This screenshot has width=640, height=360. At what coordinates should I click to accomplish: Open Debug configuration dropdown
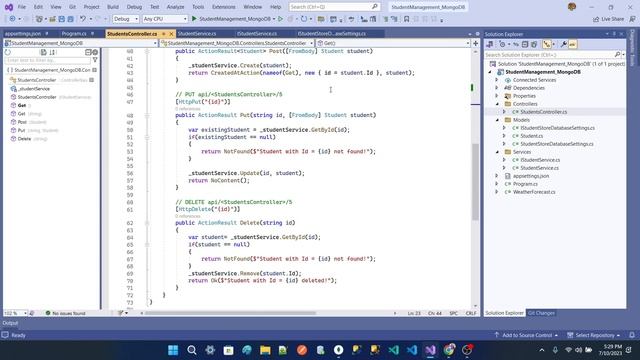click(x=126, y=19)
